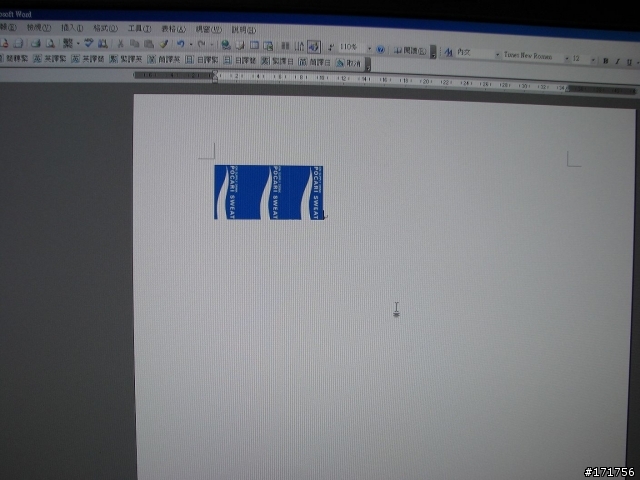Click the Research icon
This screenshot has width=640, height=480.
click(103, 43)
